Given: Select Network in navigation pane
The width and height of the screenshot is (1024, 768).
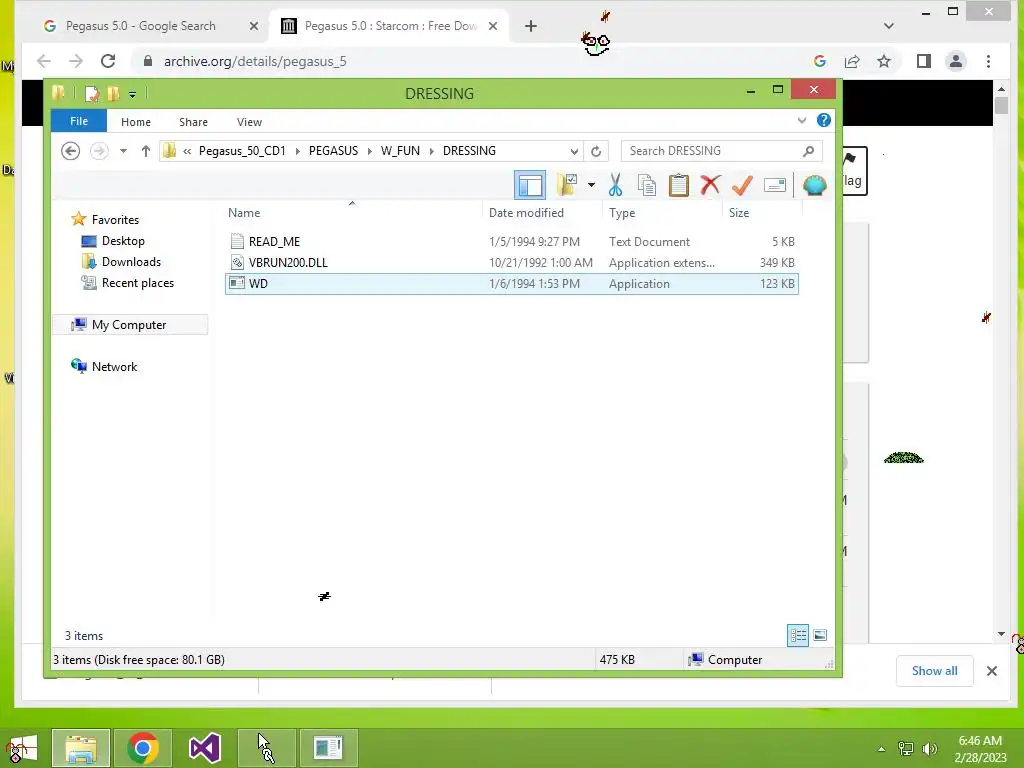Looking at the screenshot, I should (x=114, y=366).
